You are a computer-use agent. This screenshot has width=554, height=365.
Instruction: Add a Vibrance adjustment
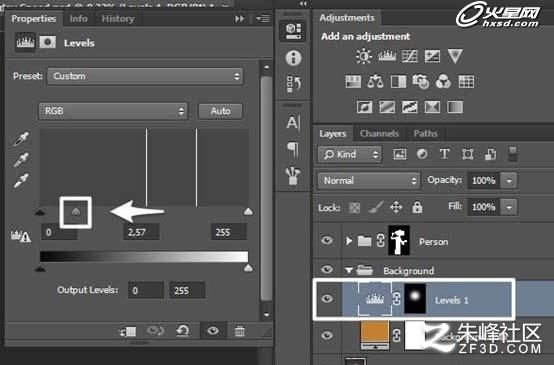(455, 56)
